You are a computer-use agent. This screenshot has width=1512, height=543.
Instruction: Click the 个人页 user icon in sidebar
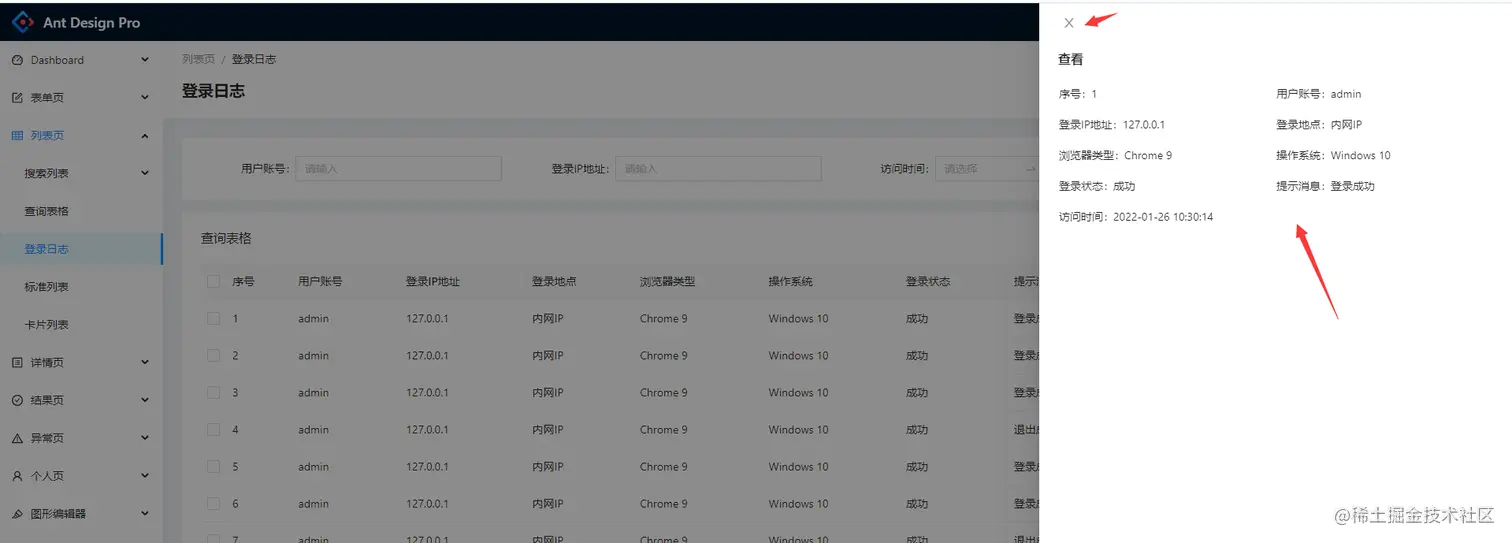(x=17, y=476)
